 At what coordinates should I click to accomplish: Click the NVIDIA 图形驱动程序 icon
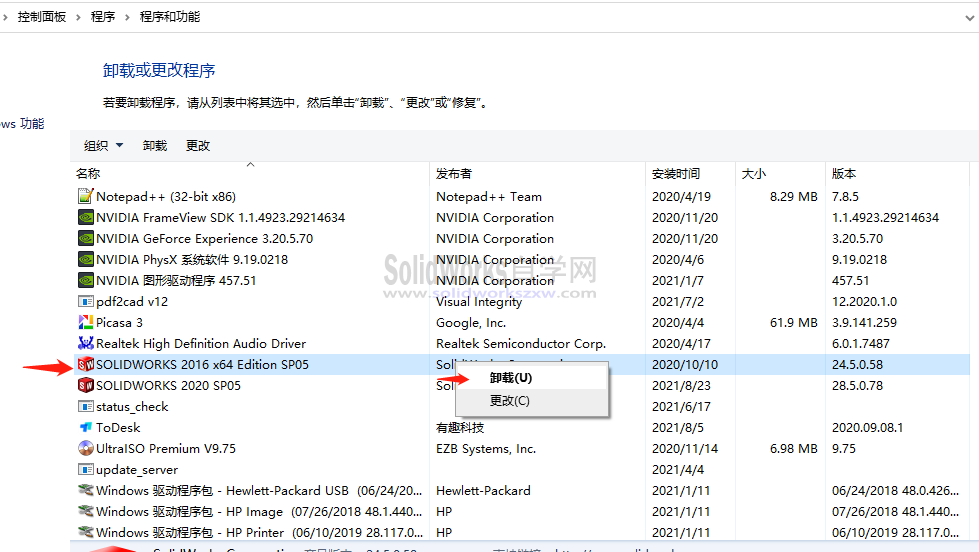coord(86,280)
